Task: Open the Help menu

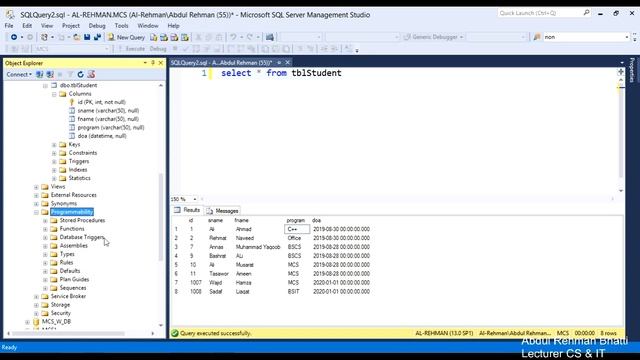Action: pos(173,25)
